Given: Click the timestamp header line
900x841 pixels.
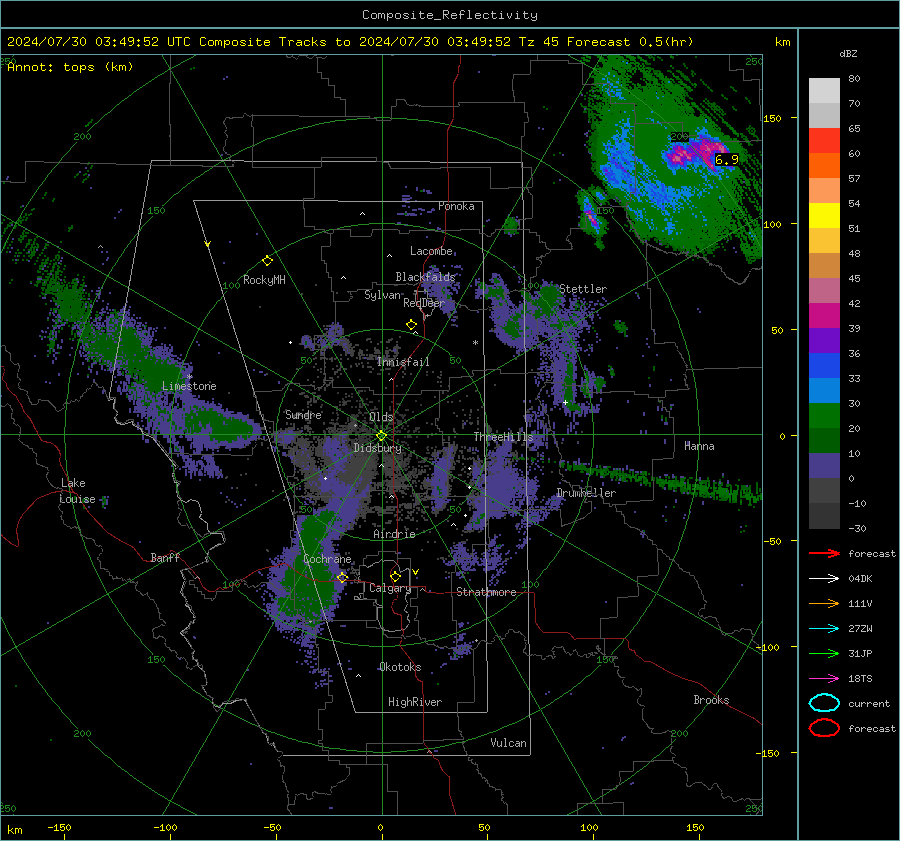Looking at the screenshot, I should [350, 42].
